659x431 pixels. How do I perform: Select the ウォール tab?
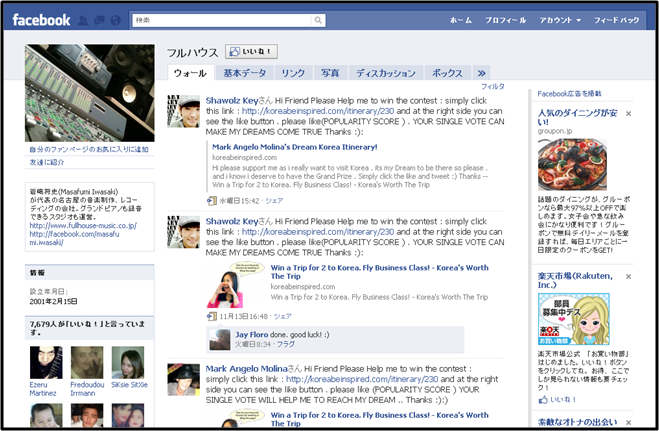pyautogui.click(x=190, y=73)
